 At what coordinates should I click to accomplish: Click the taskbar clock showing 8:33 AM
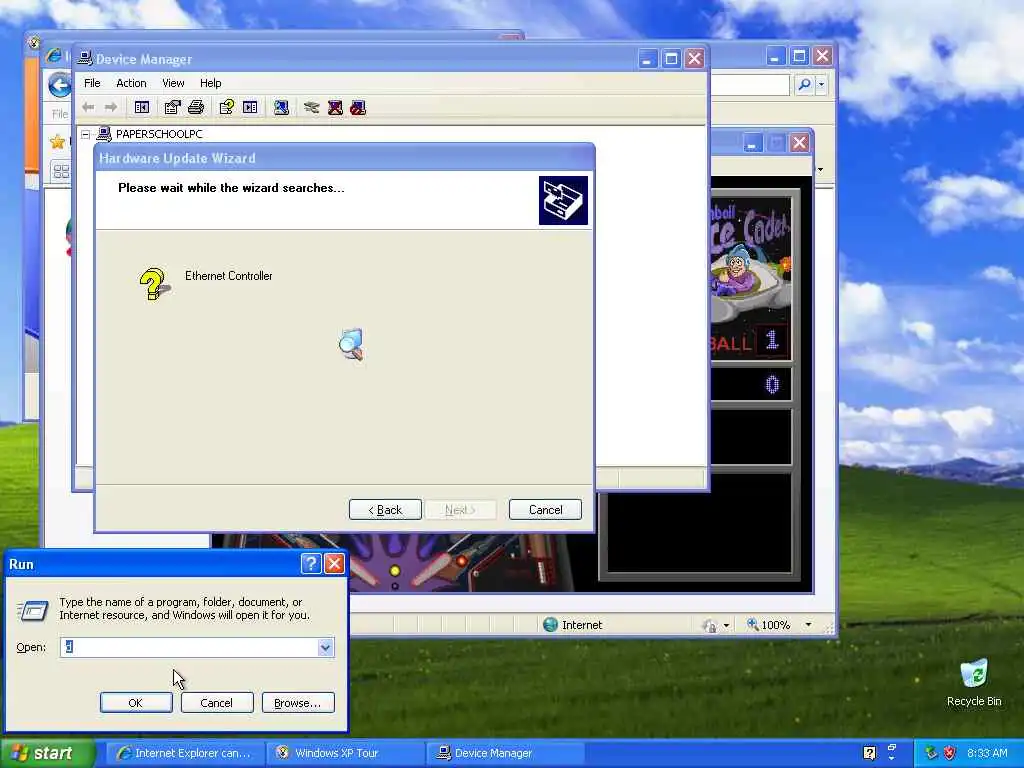point(987,753)
